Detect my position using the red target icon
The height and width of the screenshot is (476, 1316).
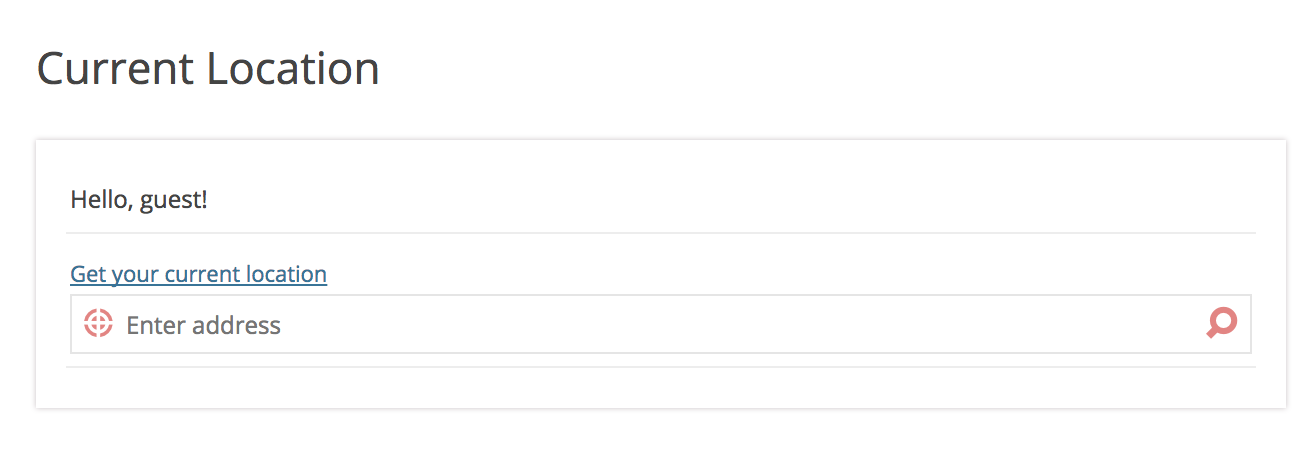pos(98,323)
